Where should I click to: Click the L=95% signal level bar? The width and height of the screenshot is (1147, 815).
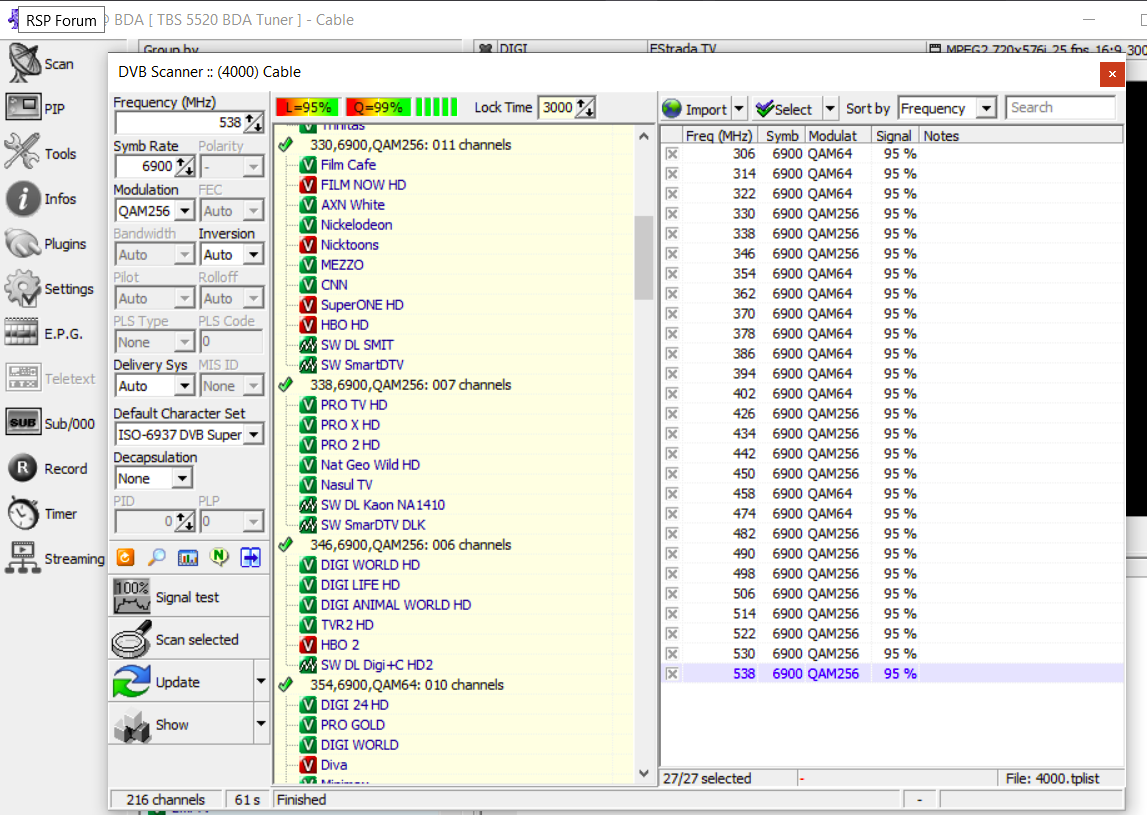click(x=308, y=108)
